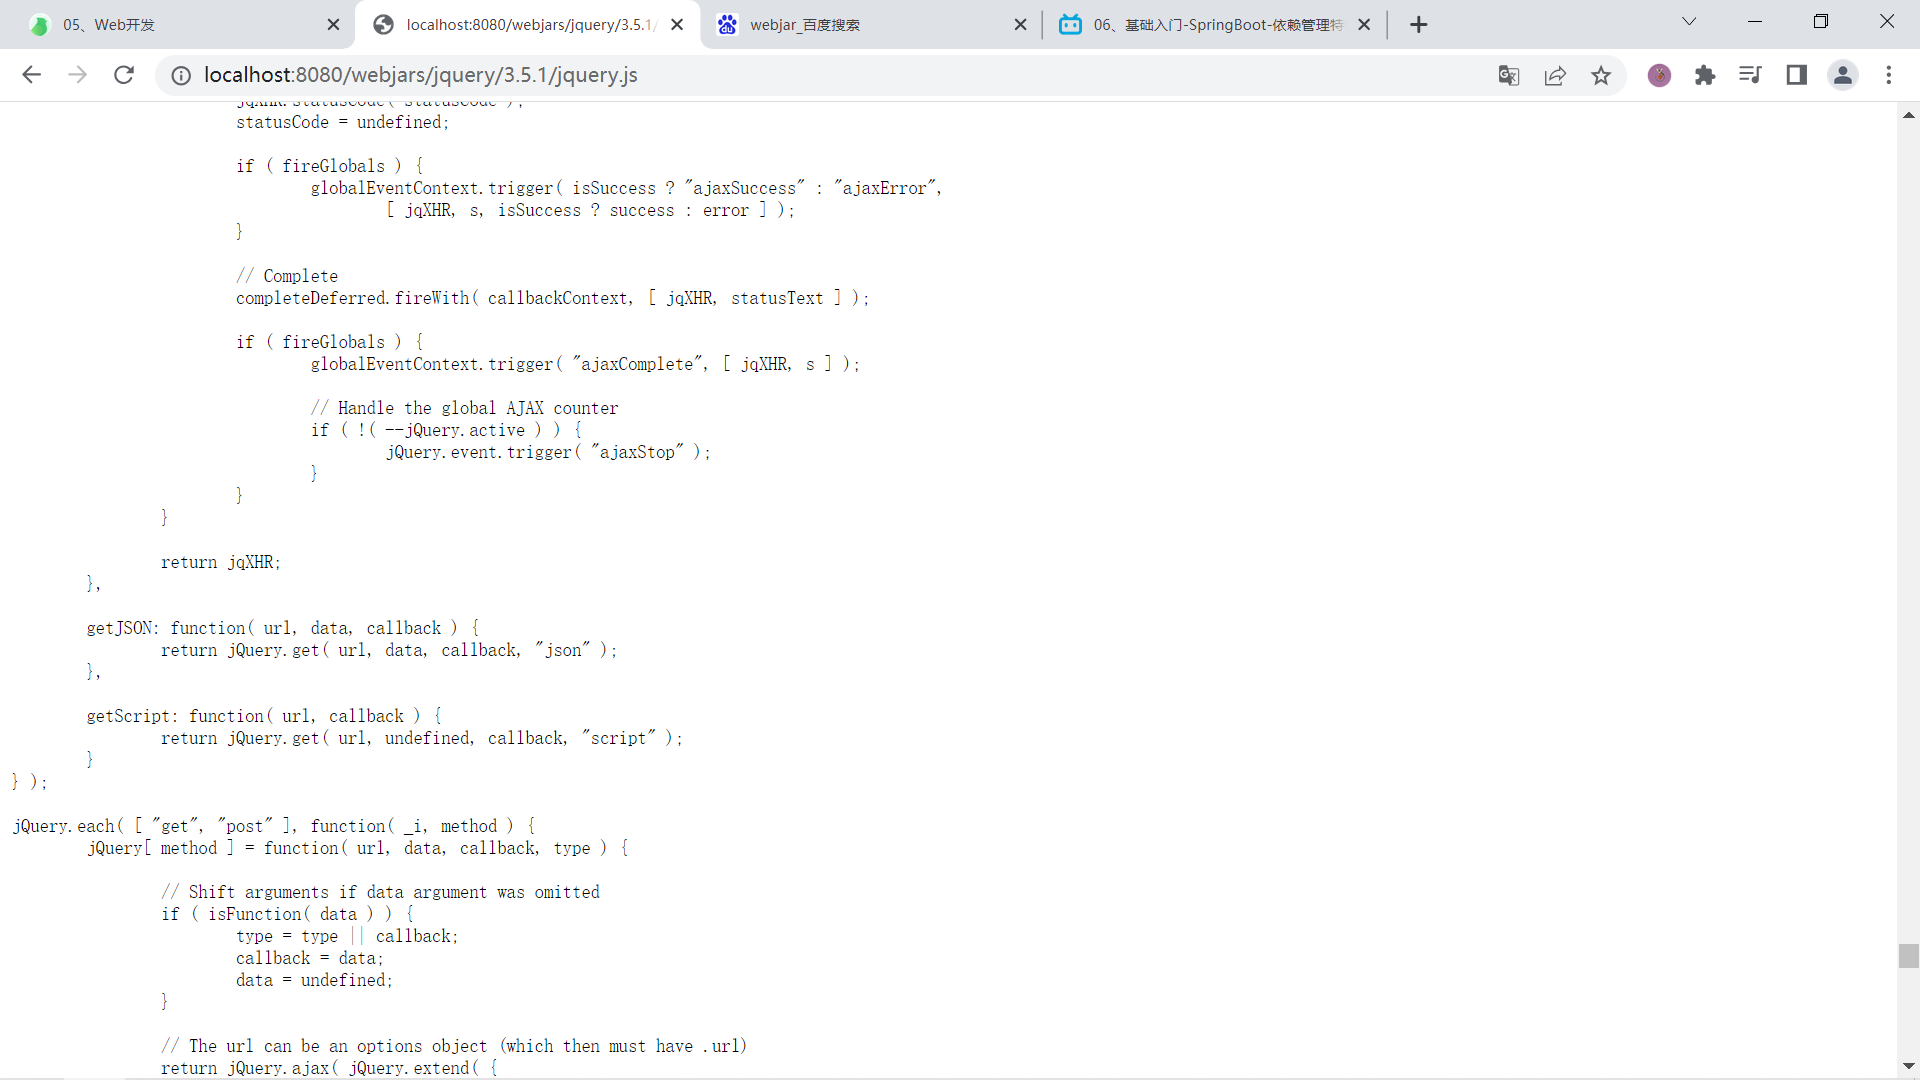Screen dimensions: 1920x1080
Task: Click '[ jqXHR, s, isSuccess ? success : error ]' line
Action: pyautogui.click(x=590, y=210)
